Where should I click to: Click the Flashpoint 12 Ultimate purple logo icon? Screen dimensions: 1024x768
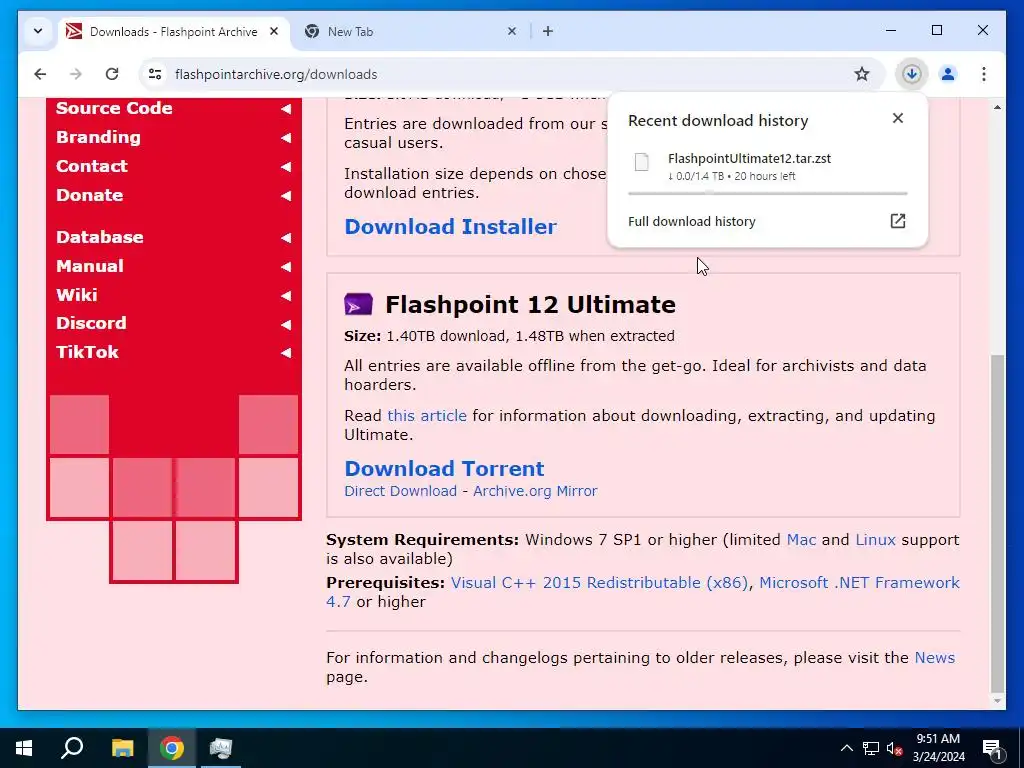tap(358, 304)
